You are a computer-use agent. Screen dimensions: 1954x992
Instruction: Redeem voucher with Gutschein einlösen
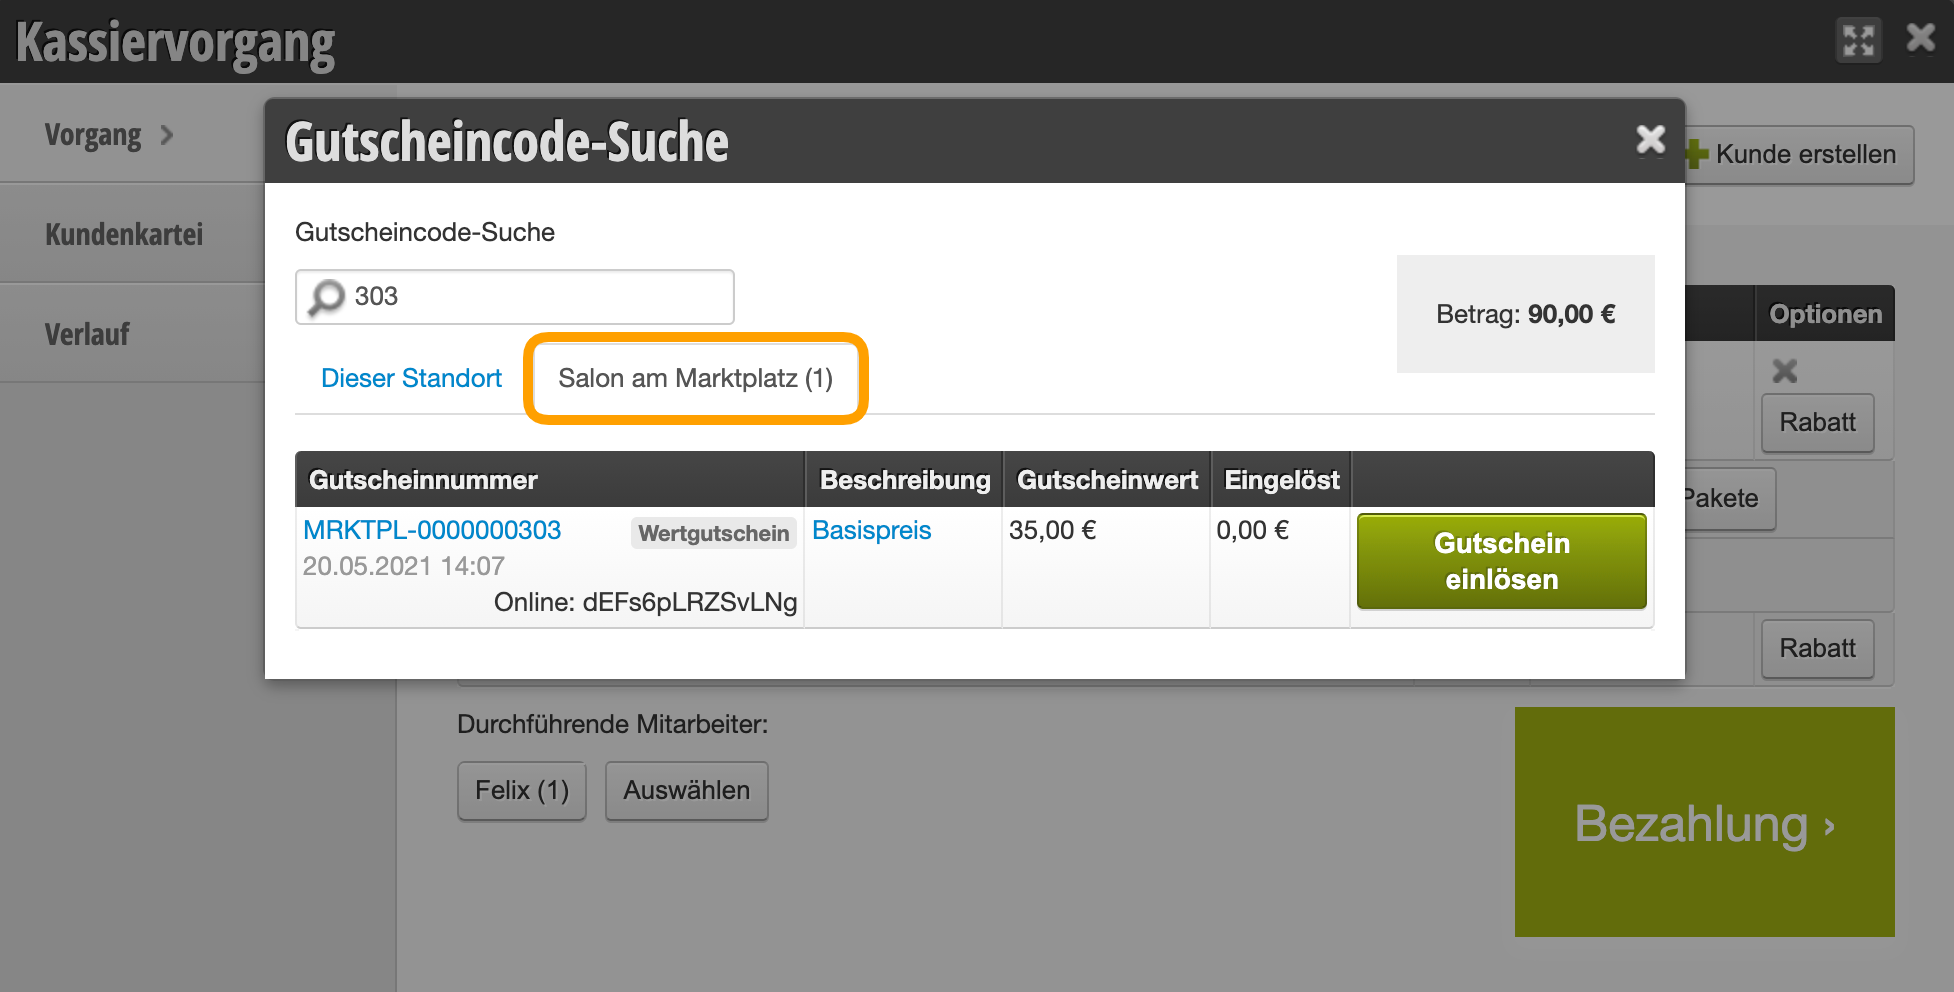(x=1501, y=561)
